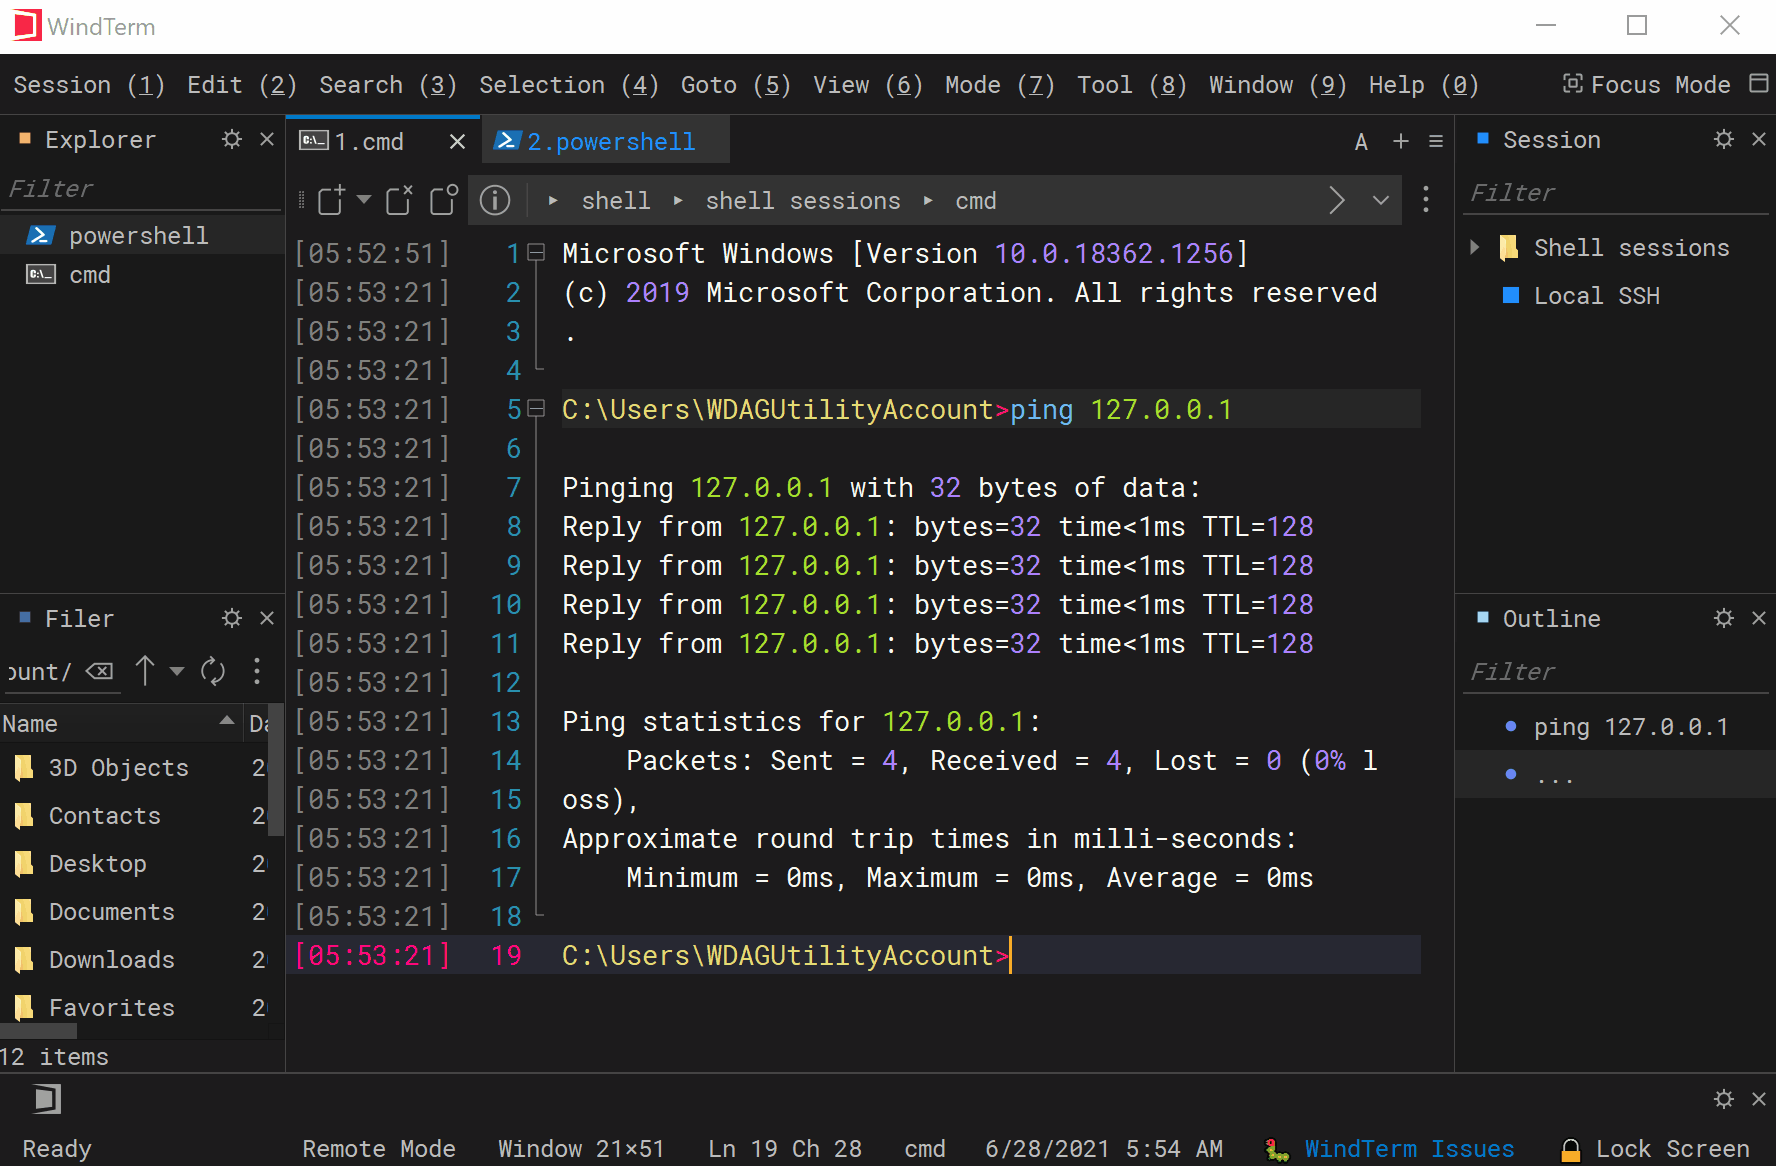The width and height of the screenshot is (1776, 1166).
Task: Select cmd in the Explorer list
Action: pos(142,274)
